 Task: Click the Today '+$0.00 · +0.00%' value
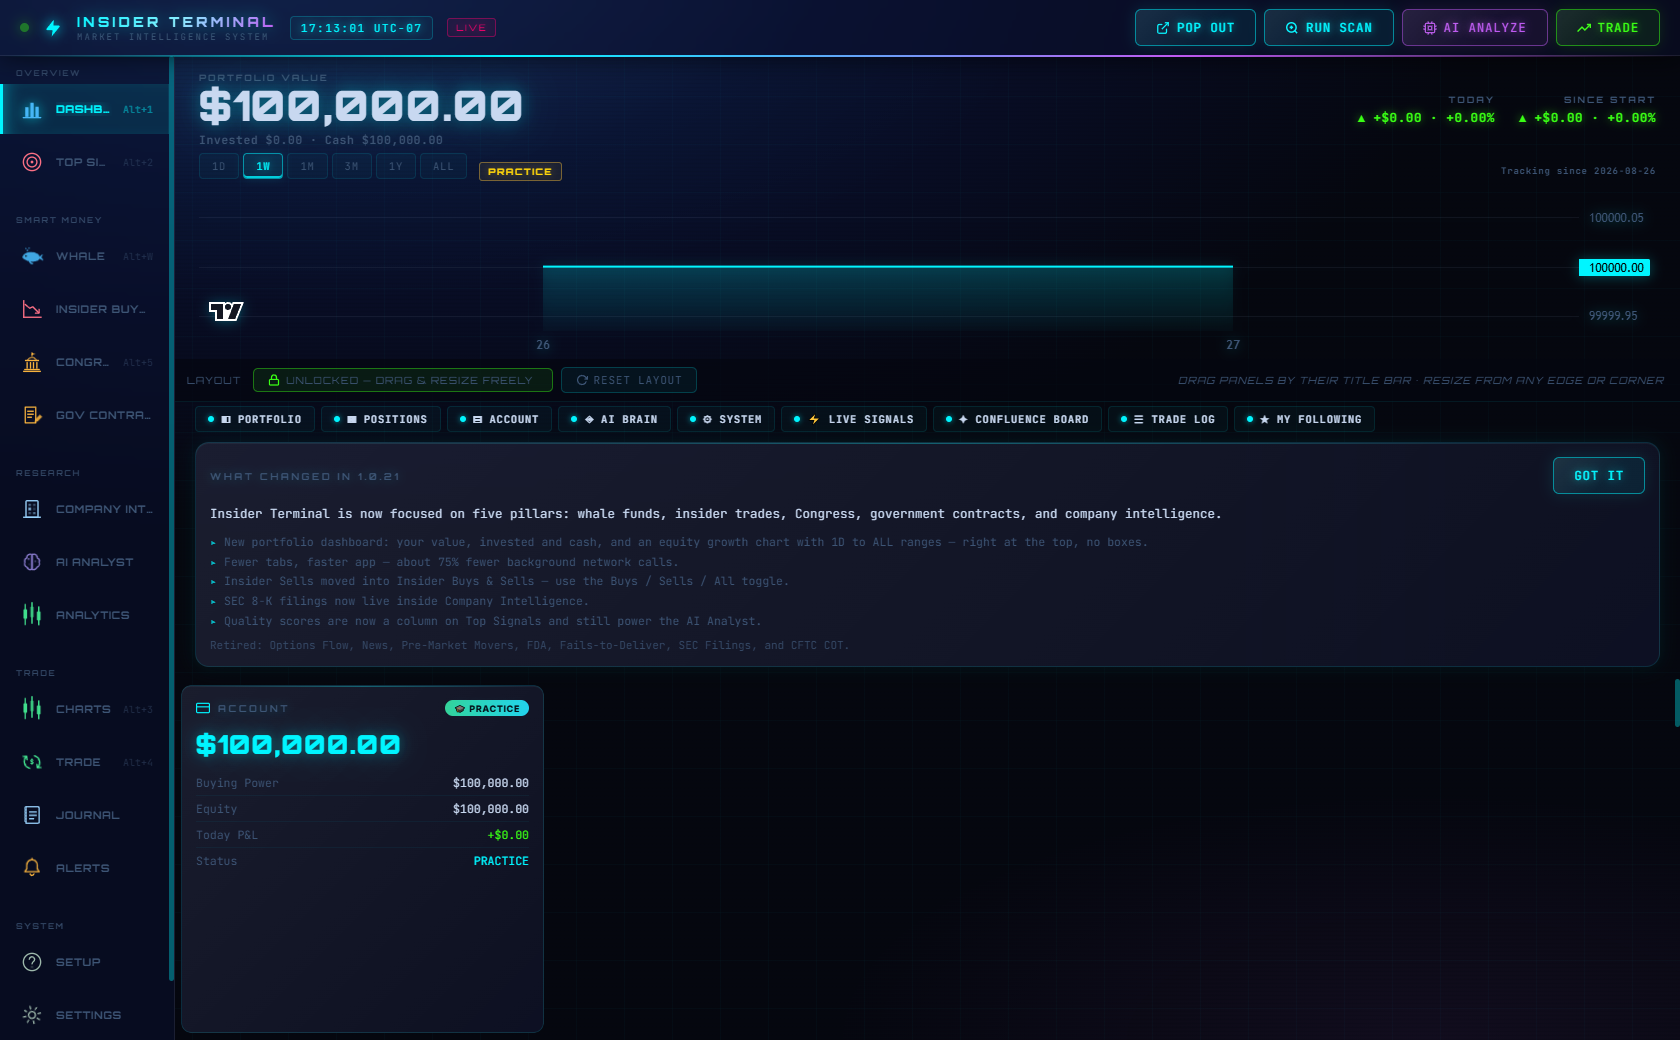[1425, 118]
